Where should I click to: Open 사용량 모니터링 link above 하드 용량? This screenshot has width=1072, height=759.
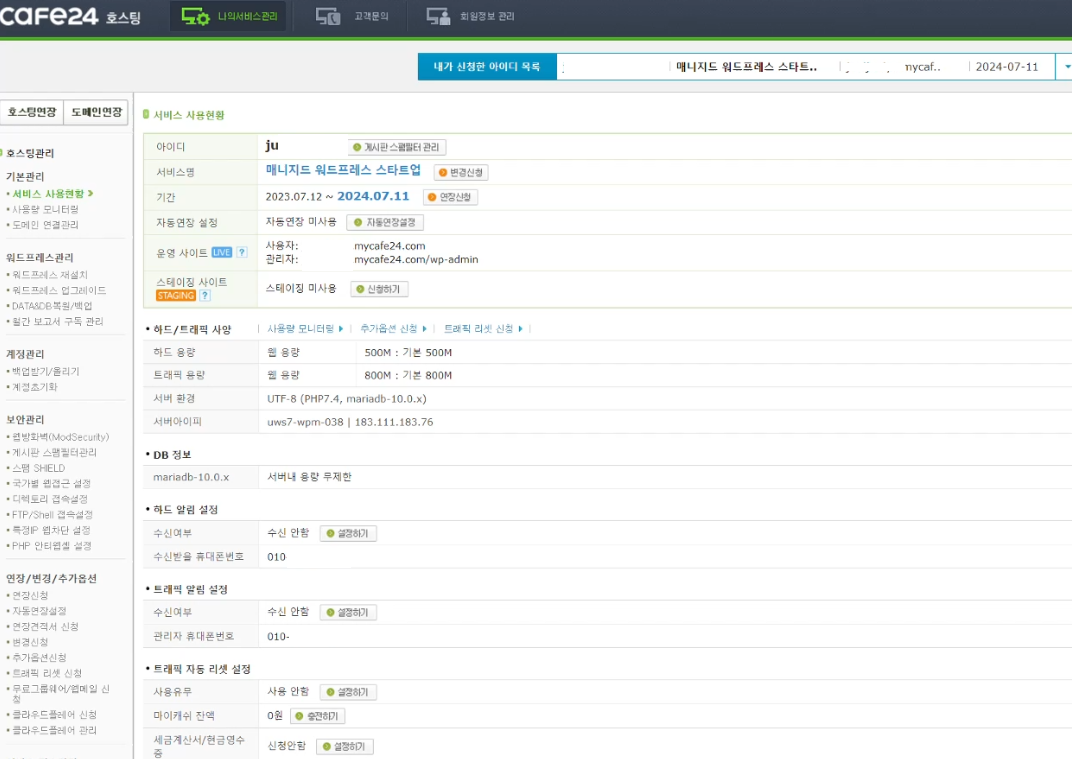tap(305, 329)
